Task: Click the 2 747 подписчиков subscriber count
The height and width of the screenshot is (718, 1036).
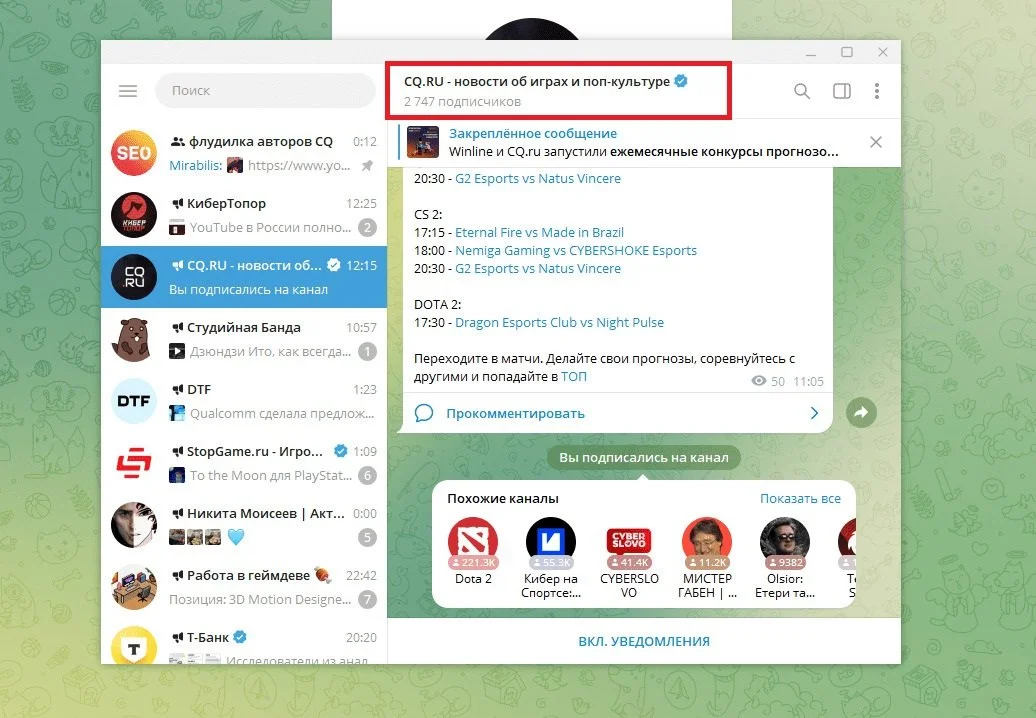Action: point(462,102)
